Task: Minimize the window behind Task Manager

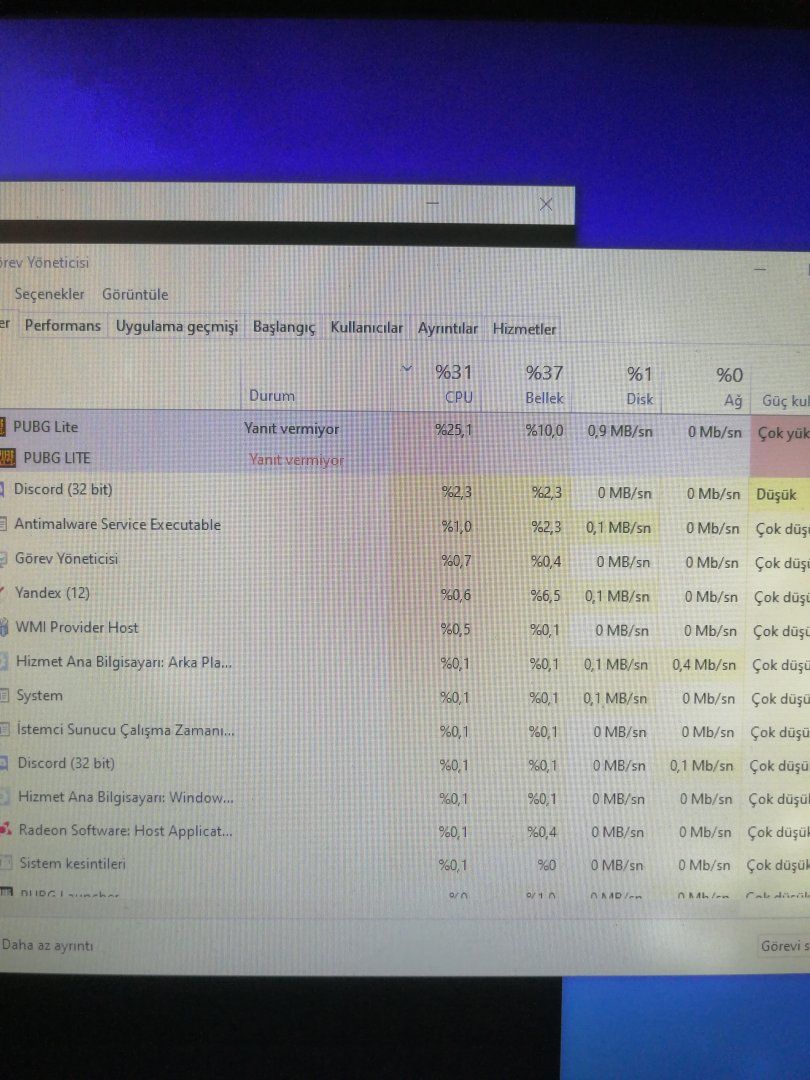Action: click(x=433, y=203)
